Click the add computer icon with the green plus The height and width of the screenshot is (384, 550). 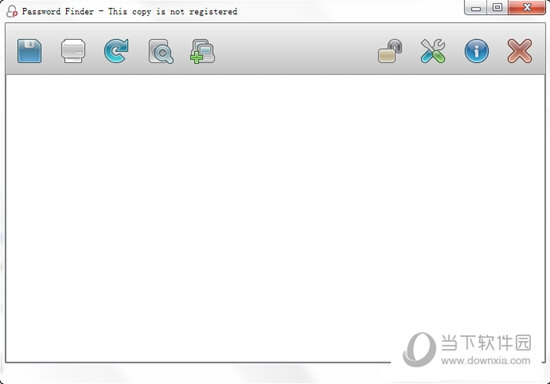(x=203, y=51)
